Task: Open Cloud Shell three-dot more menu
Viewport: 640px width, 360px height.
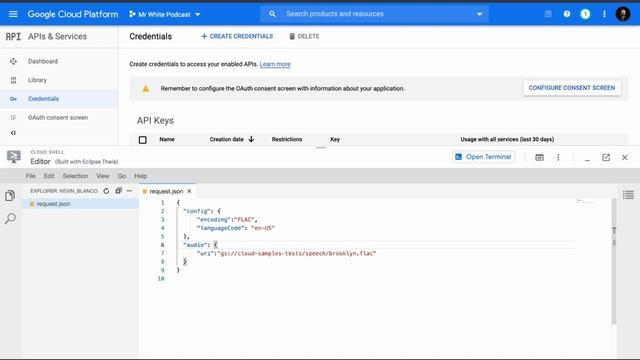Action: 558,157
